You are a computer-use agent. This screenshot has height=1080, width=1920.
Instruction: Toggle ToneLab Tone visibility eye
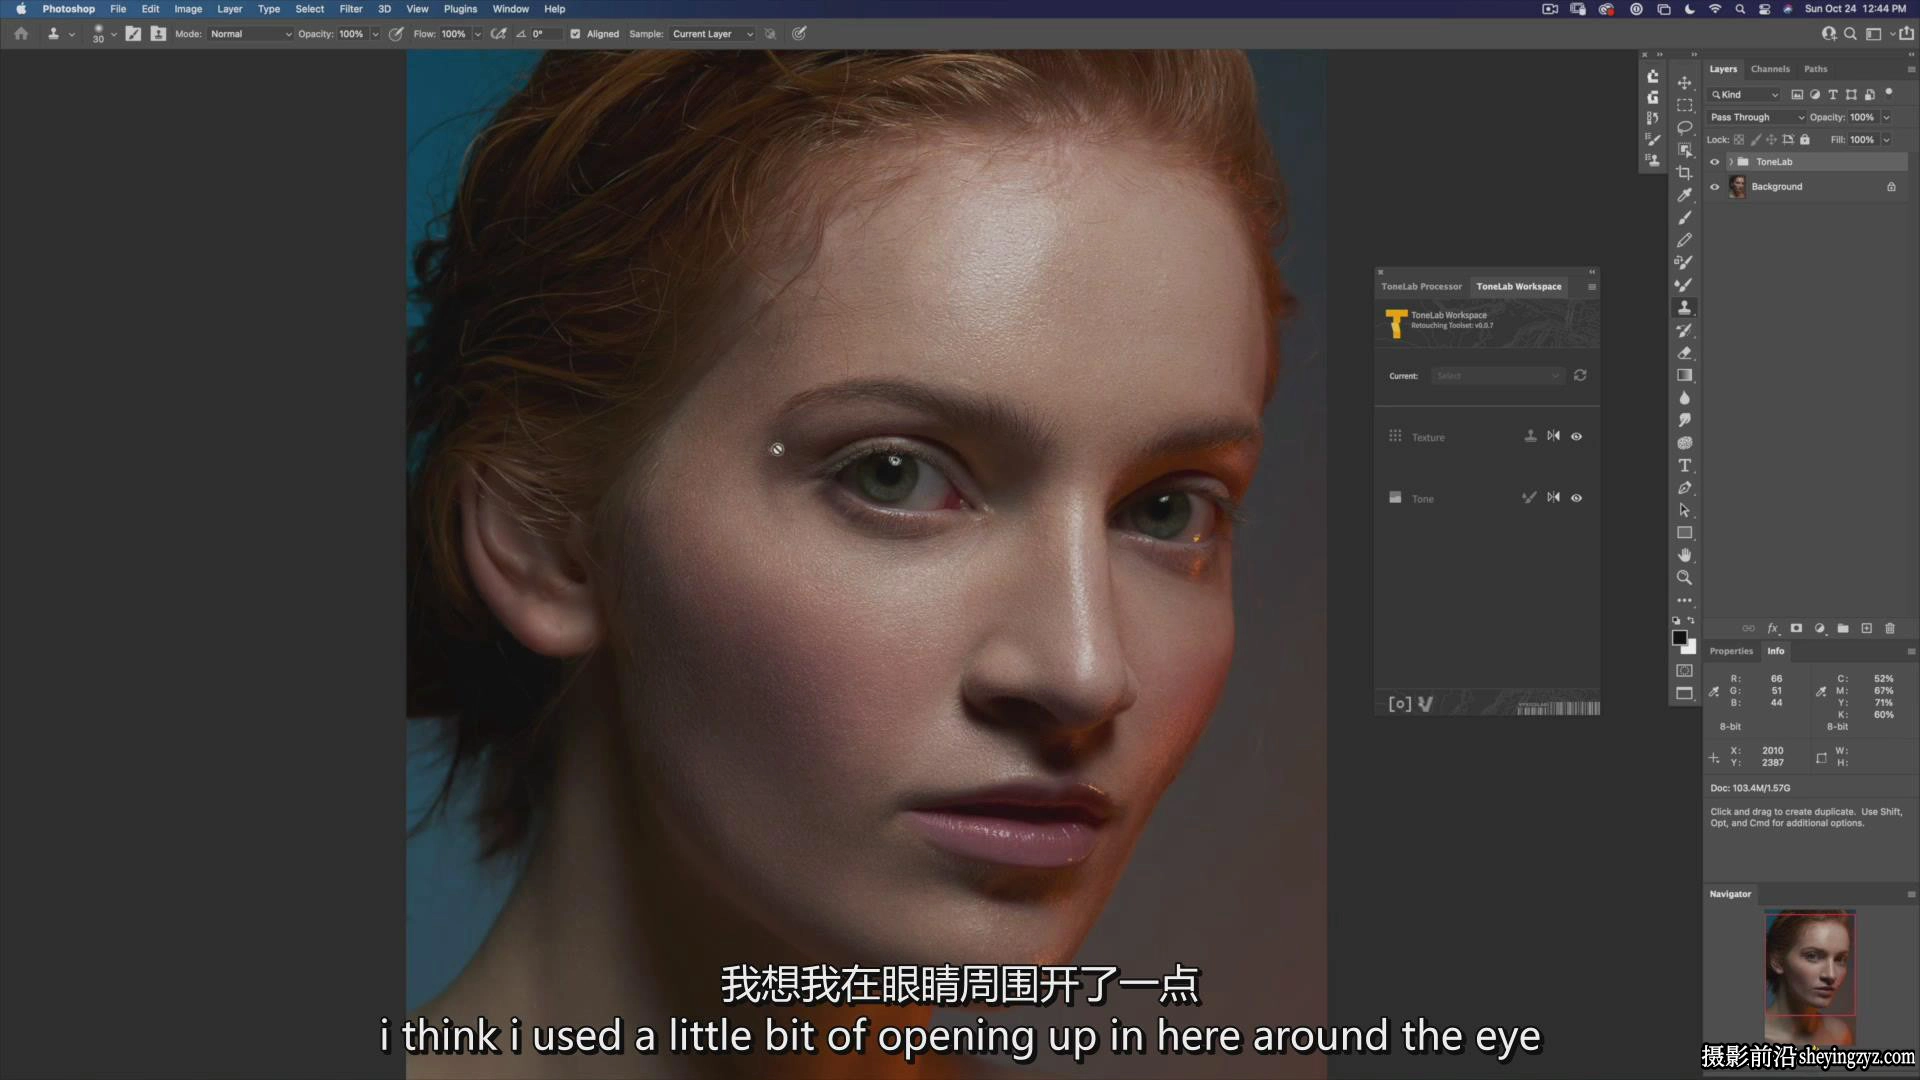pos(1577,498)
